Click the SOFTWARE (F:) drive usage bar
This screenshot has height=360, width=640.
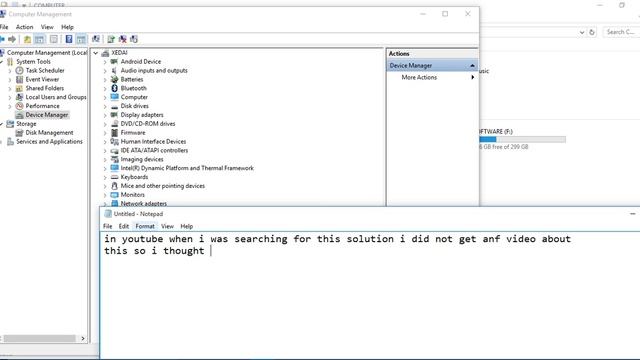click(x=522, y=140)
